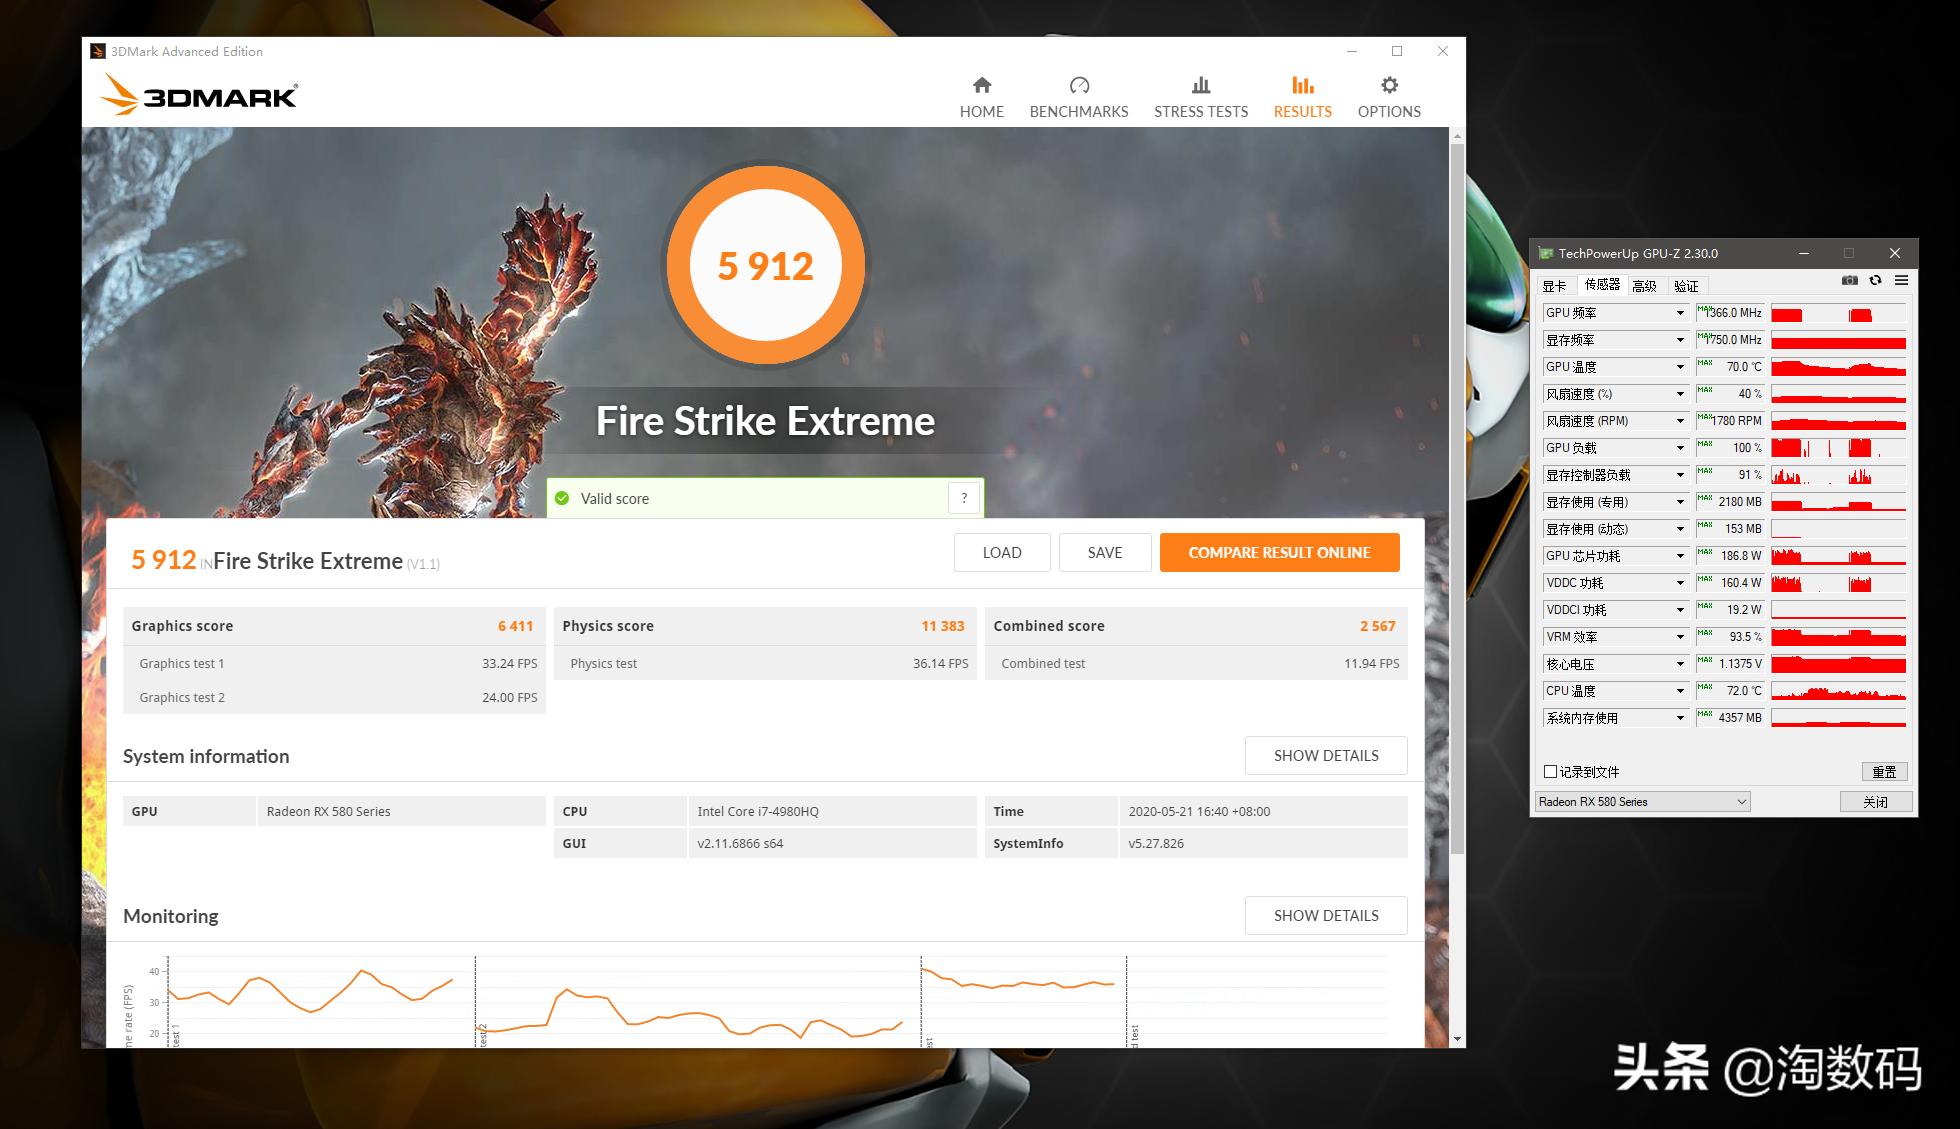
Task: Open the GPU-Z hamburger menu
Action: click(1901, 281)
